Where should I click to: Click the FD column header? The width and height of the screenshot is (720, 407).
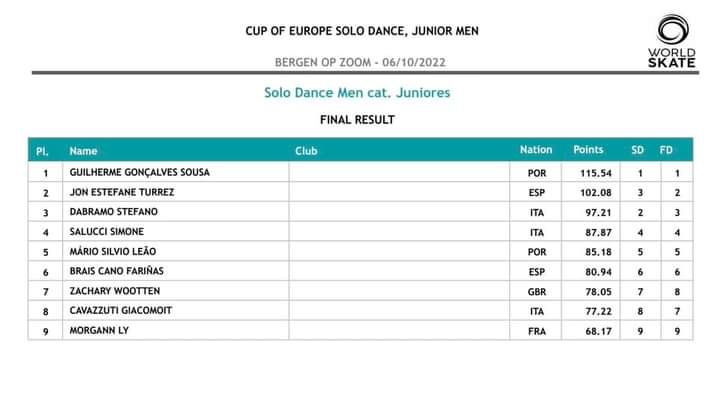(667, 150)
